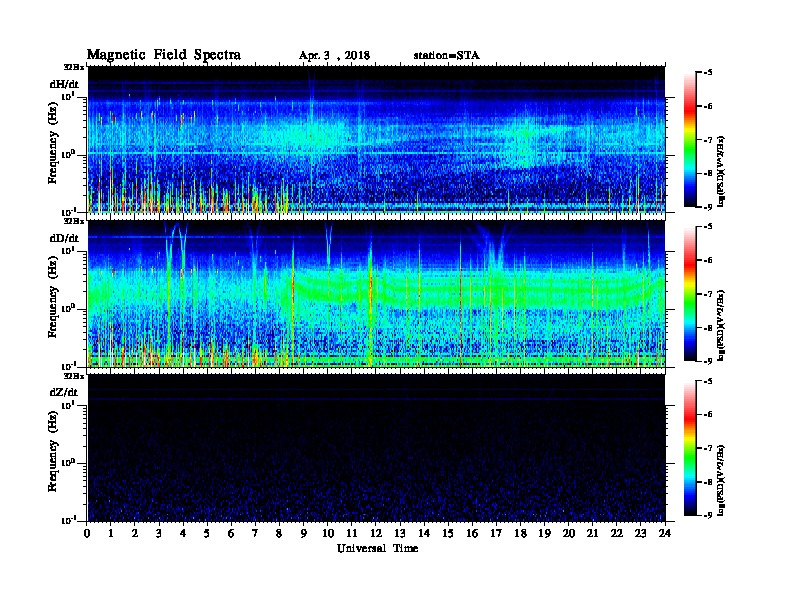The width and height of the screenshot is (792, 612).
Task: Click the log PSD unit label beside dH/dt color scale
Action: click(722, 171)
